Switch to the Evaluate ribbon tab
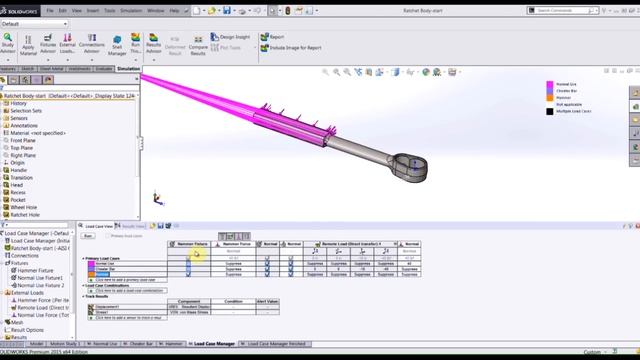The width and height of the screenshot is (640, 360). pyautogui.click(x=104, y=69)
